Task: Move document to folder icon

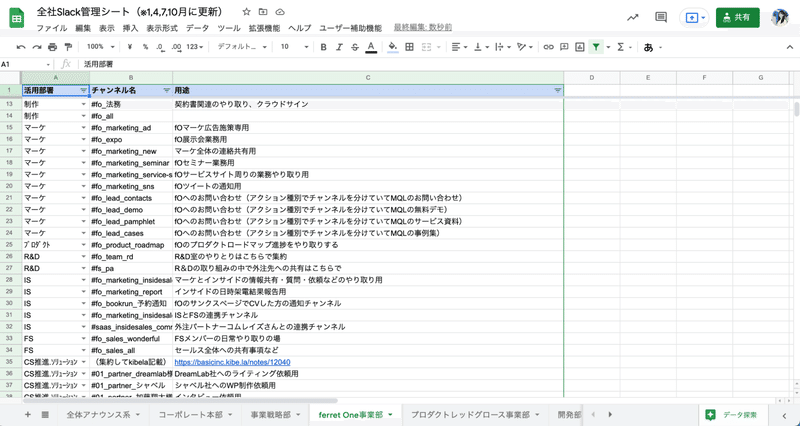Action: 263,12
